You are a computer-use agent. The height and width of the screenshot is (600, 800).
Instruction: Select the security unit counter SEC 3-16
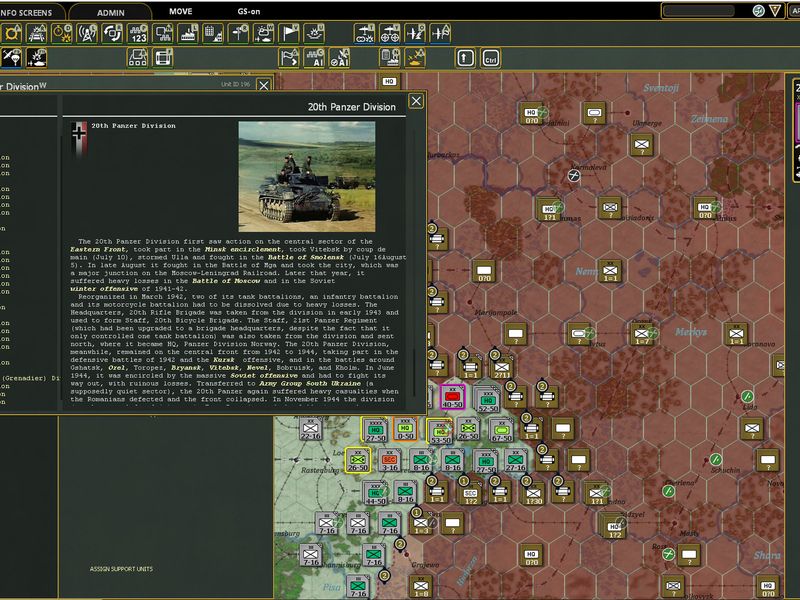click(389, 461)
